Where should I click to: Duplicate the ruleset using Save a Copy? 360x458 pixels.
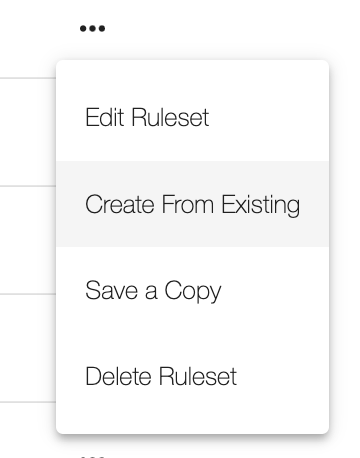pos(193,290)
